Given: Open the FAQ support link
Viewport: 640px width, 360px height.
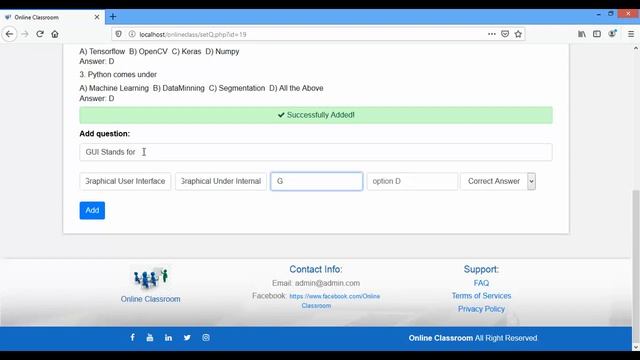Looking at the screenshot, I should (481, 283).
